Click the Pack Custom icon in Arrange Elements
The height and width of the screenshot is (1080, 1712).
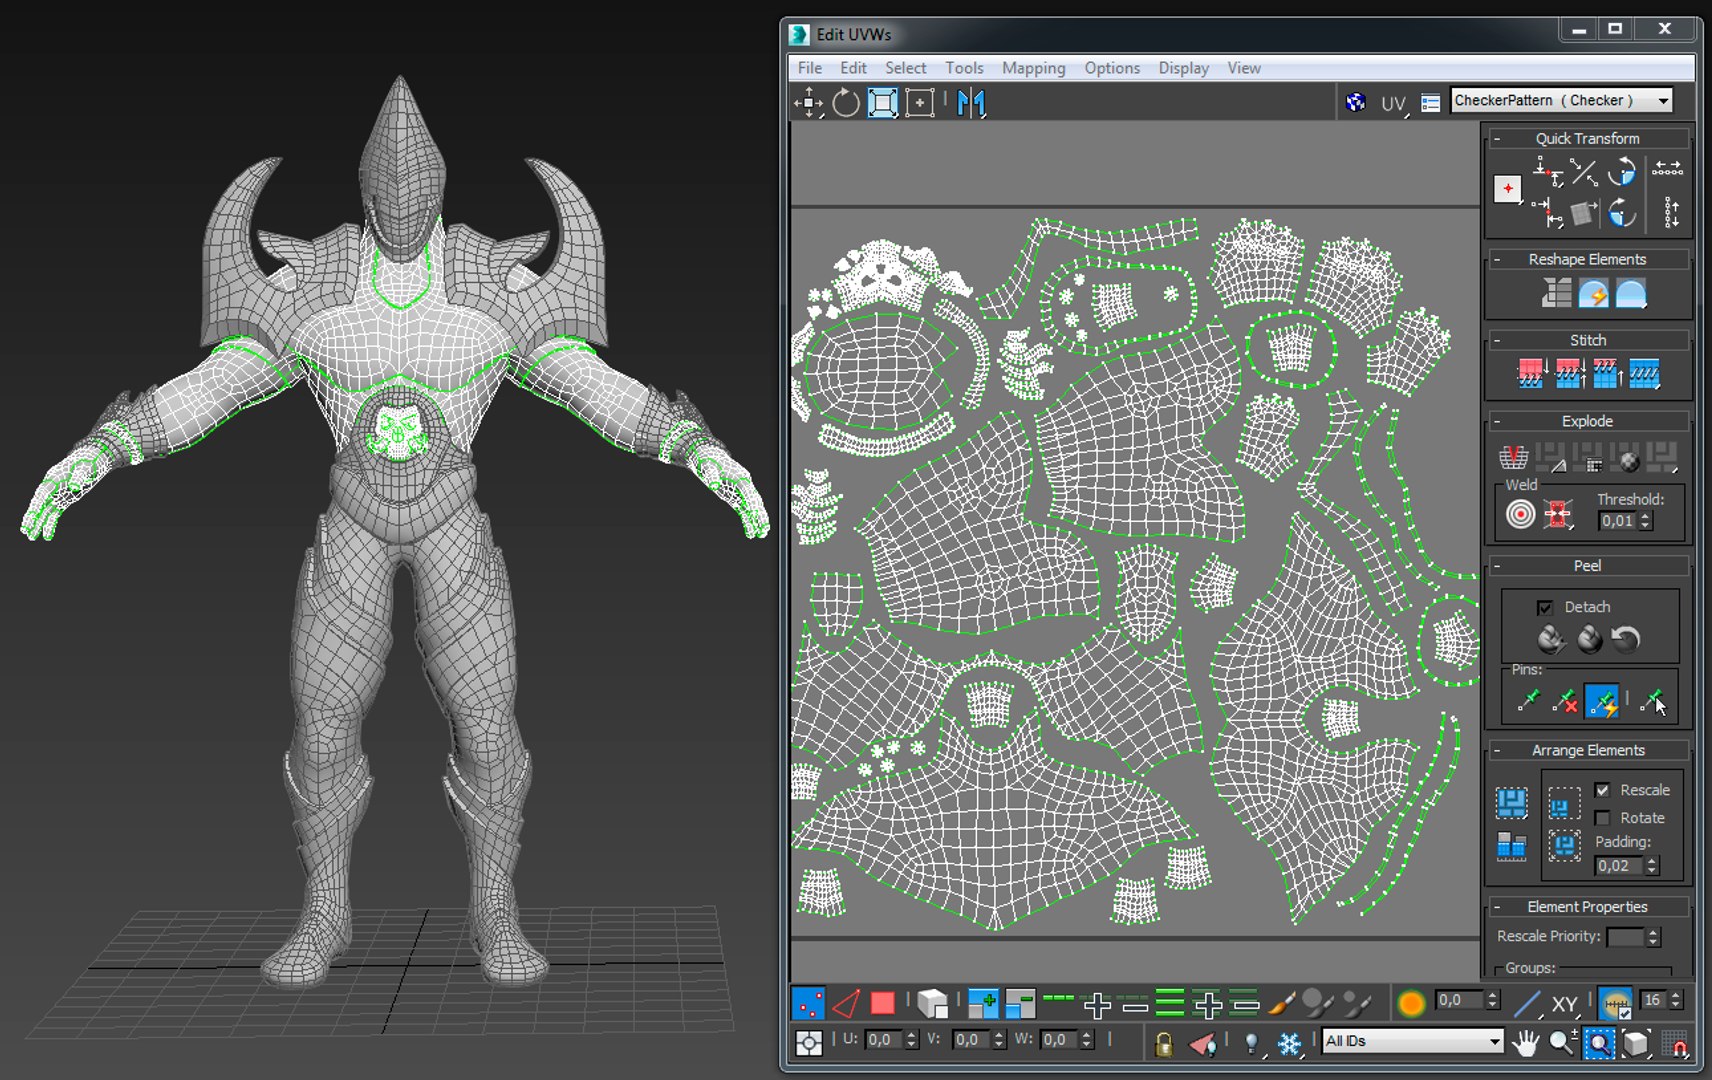1511,803
